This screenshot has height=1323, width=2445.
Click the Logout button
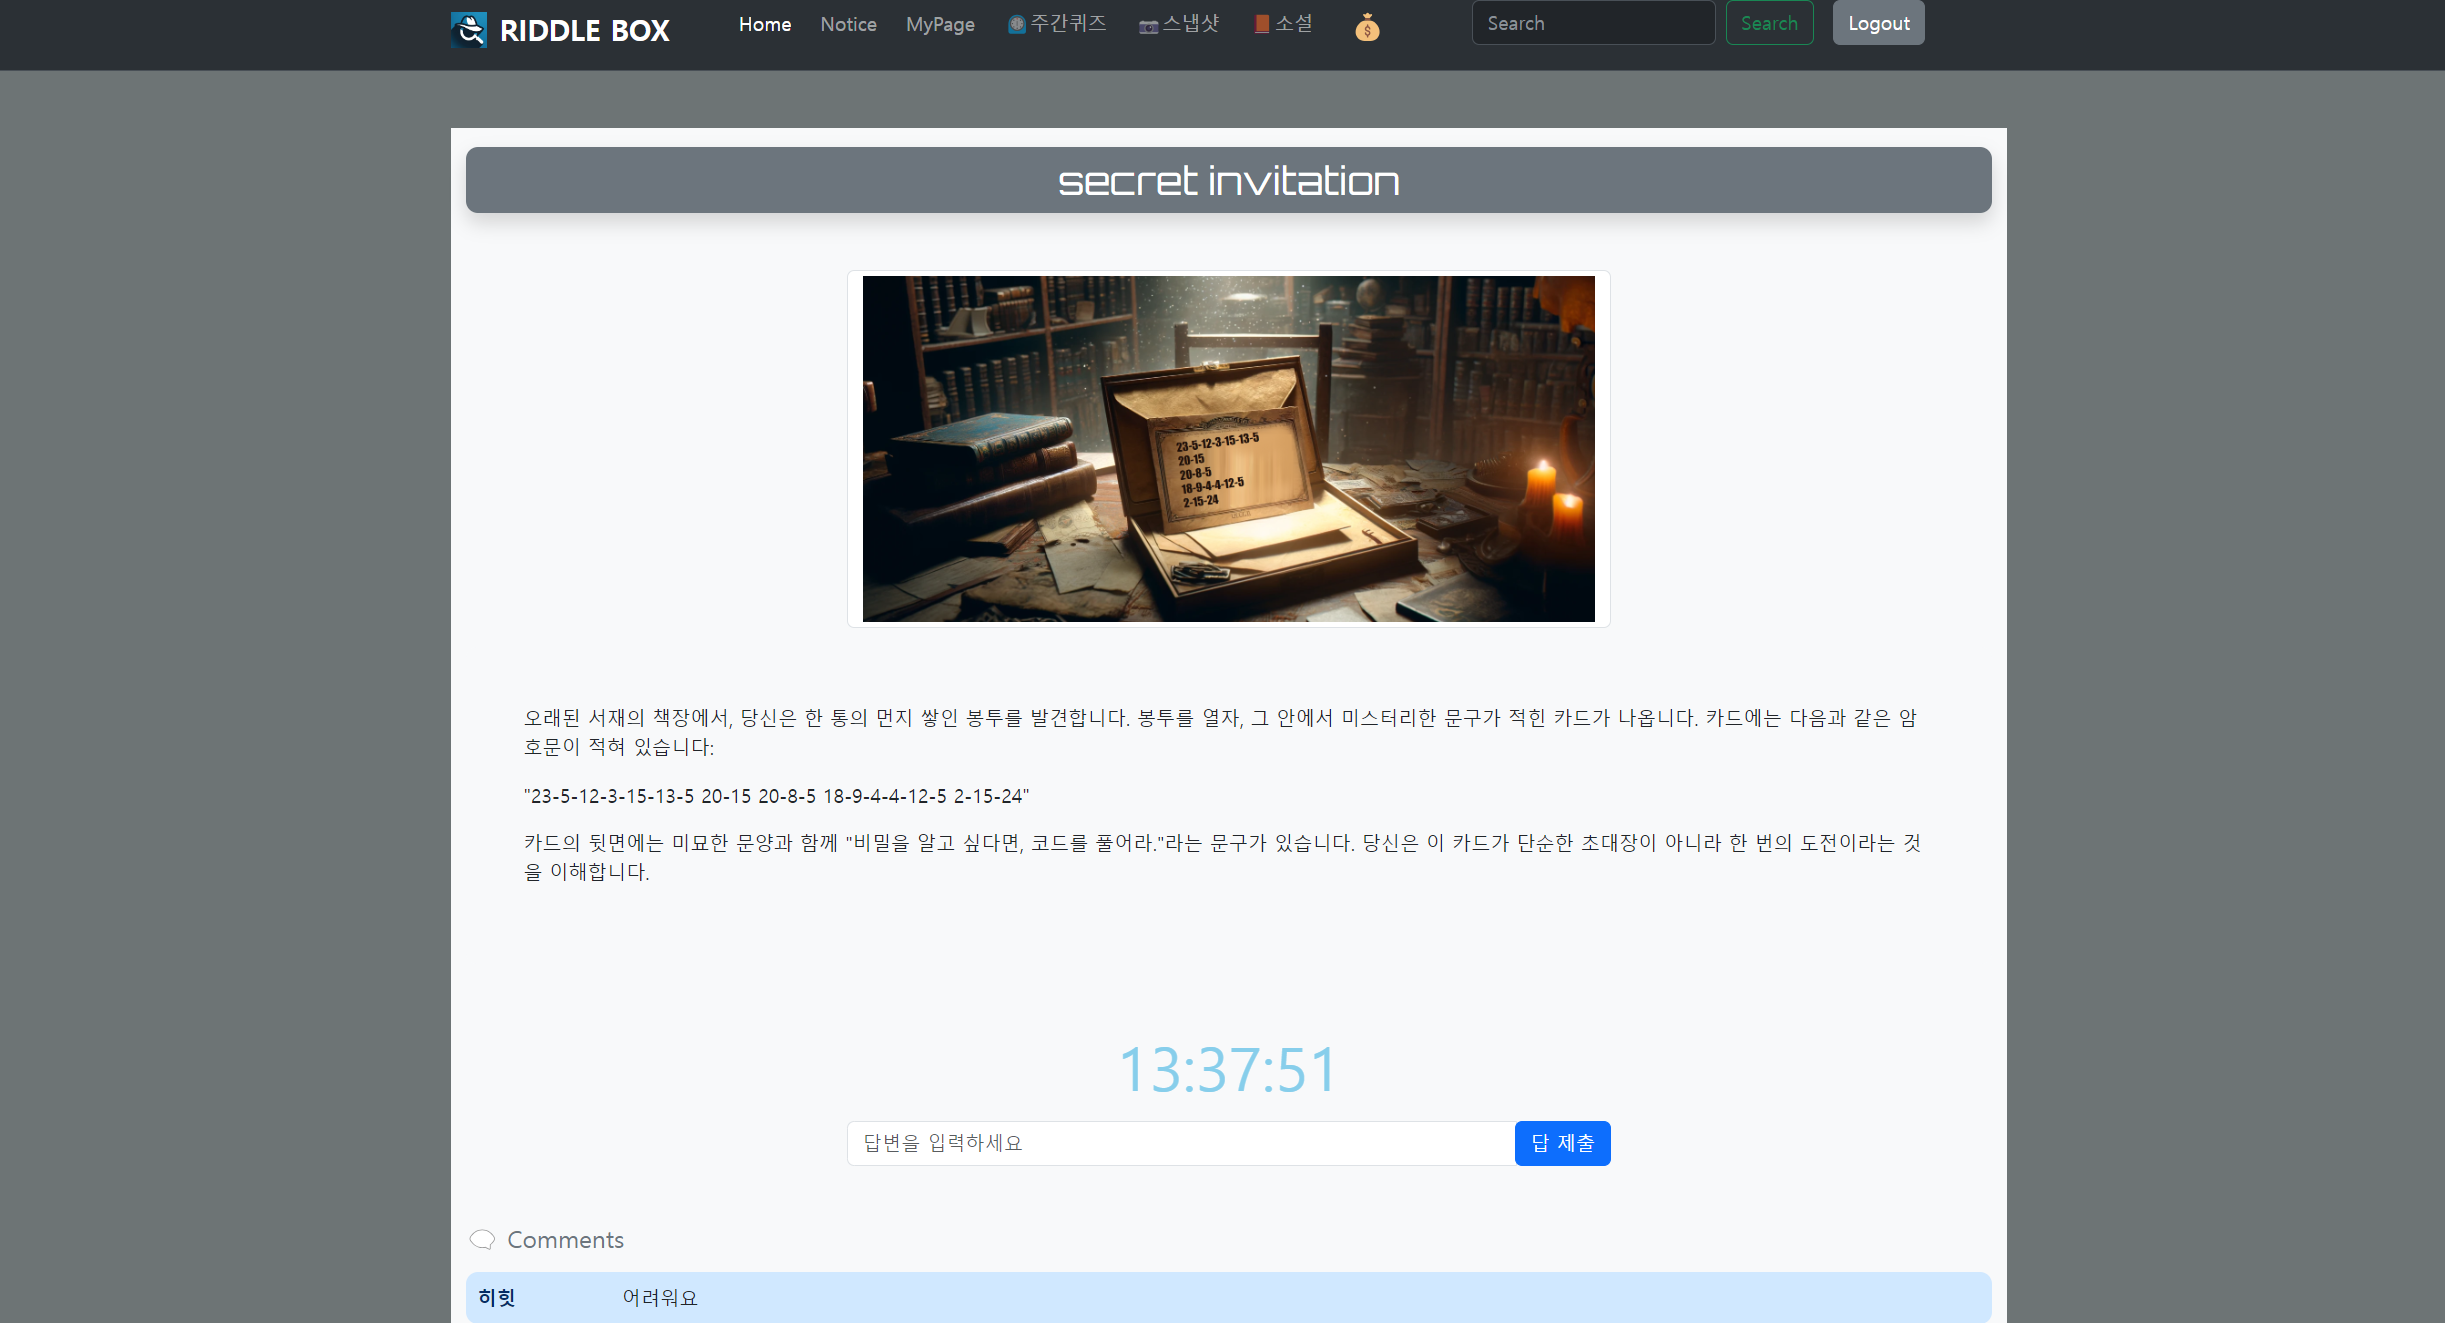click(1878, 23)
